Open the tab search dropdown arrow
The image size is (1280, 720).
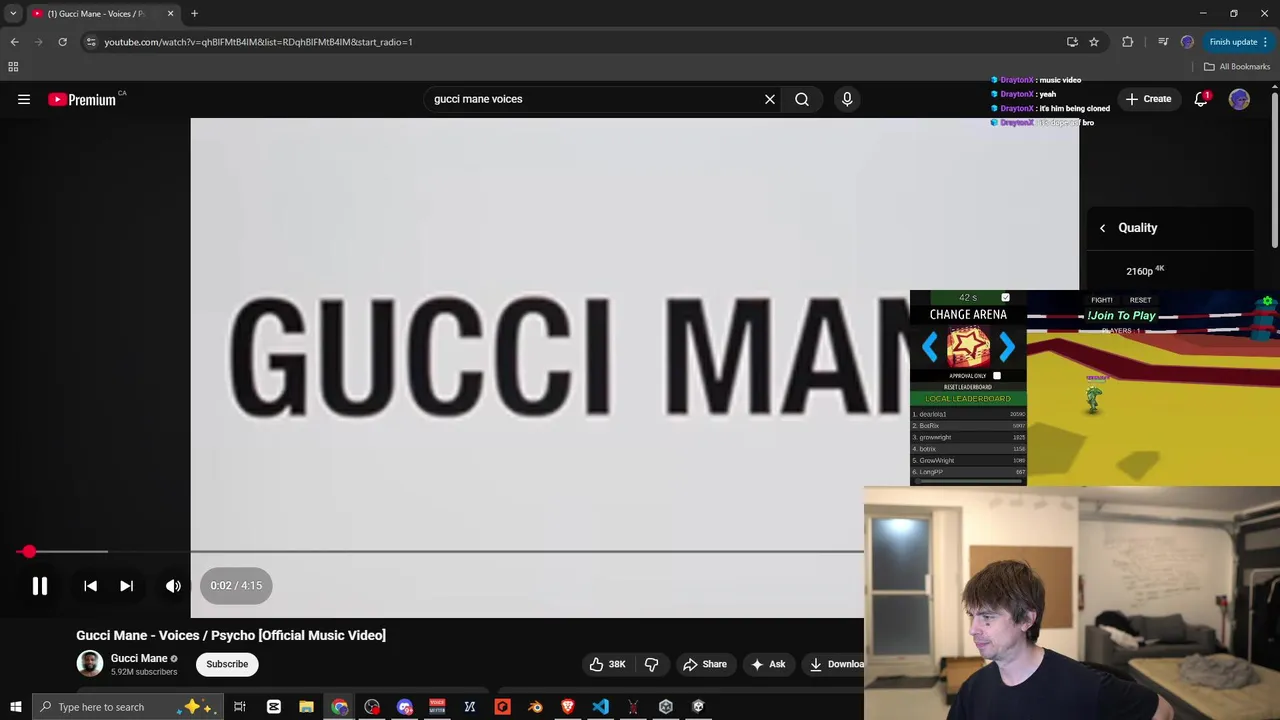(x=13, y=14)
